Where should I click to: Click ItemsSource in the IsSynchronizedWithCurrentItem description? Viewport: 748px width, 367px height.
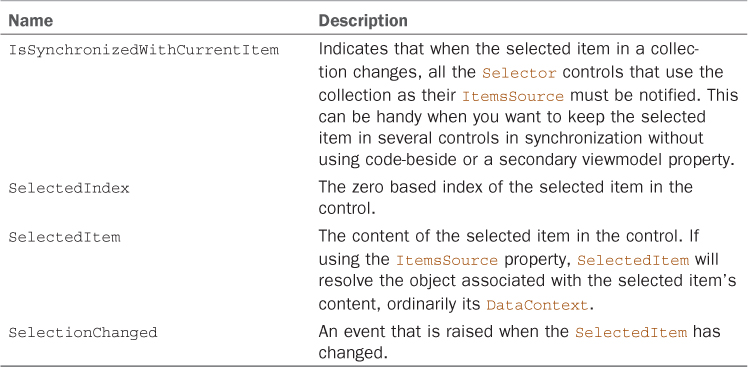513,96
